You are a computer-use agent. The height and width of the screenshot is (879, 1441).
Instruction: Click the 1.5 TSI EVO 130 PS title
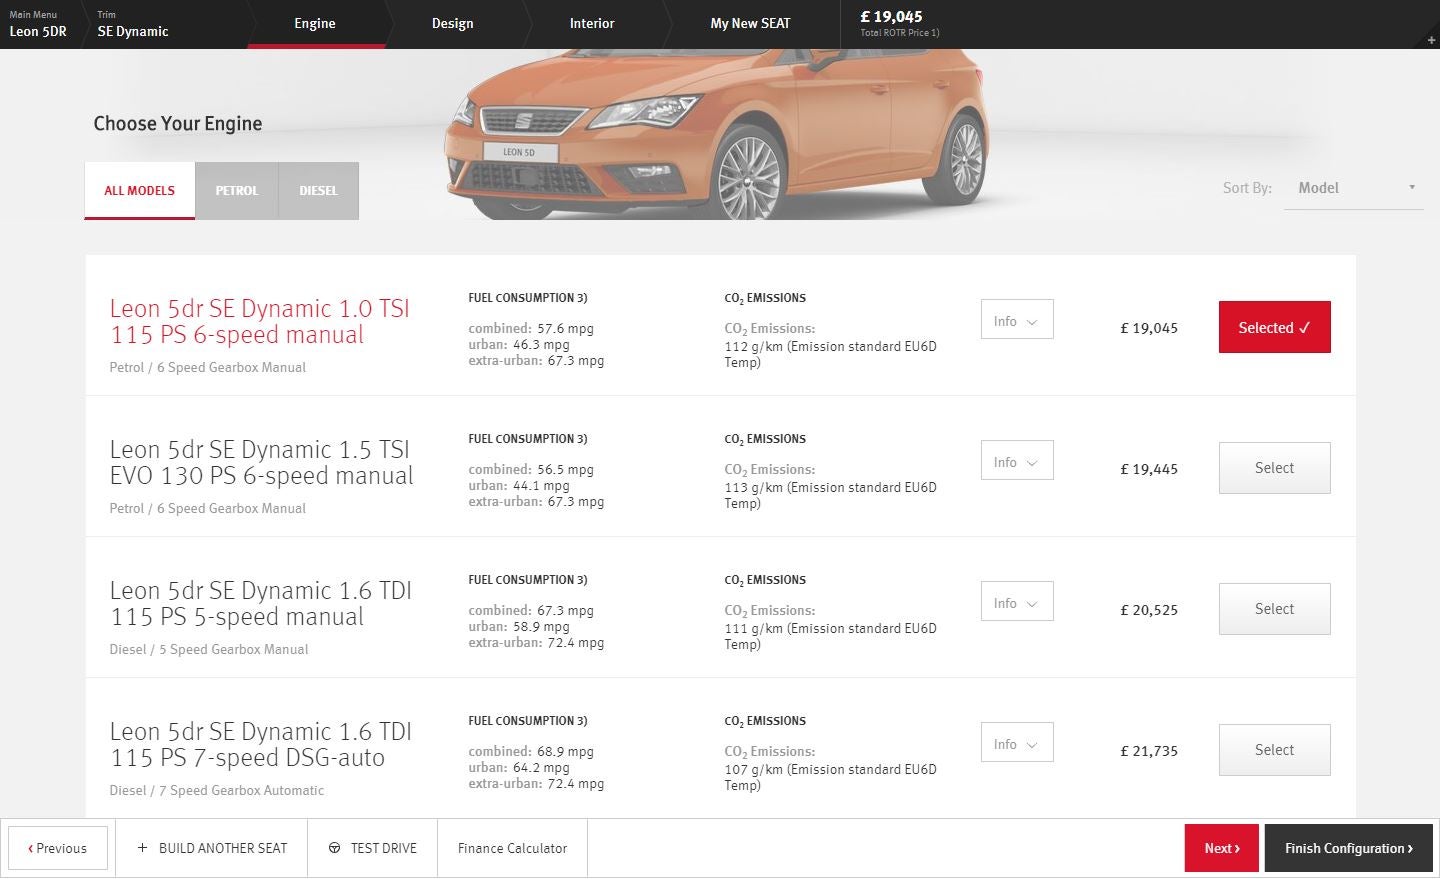pyautogui.click(x=261, y=462)
